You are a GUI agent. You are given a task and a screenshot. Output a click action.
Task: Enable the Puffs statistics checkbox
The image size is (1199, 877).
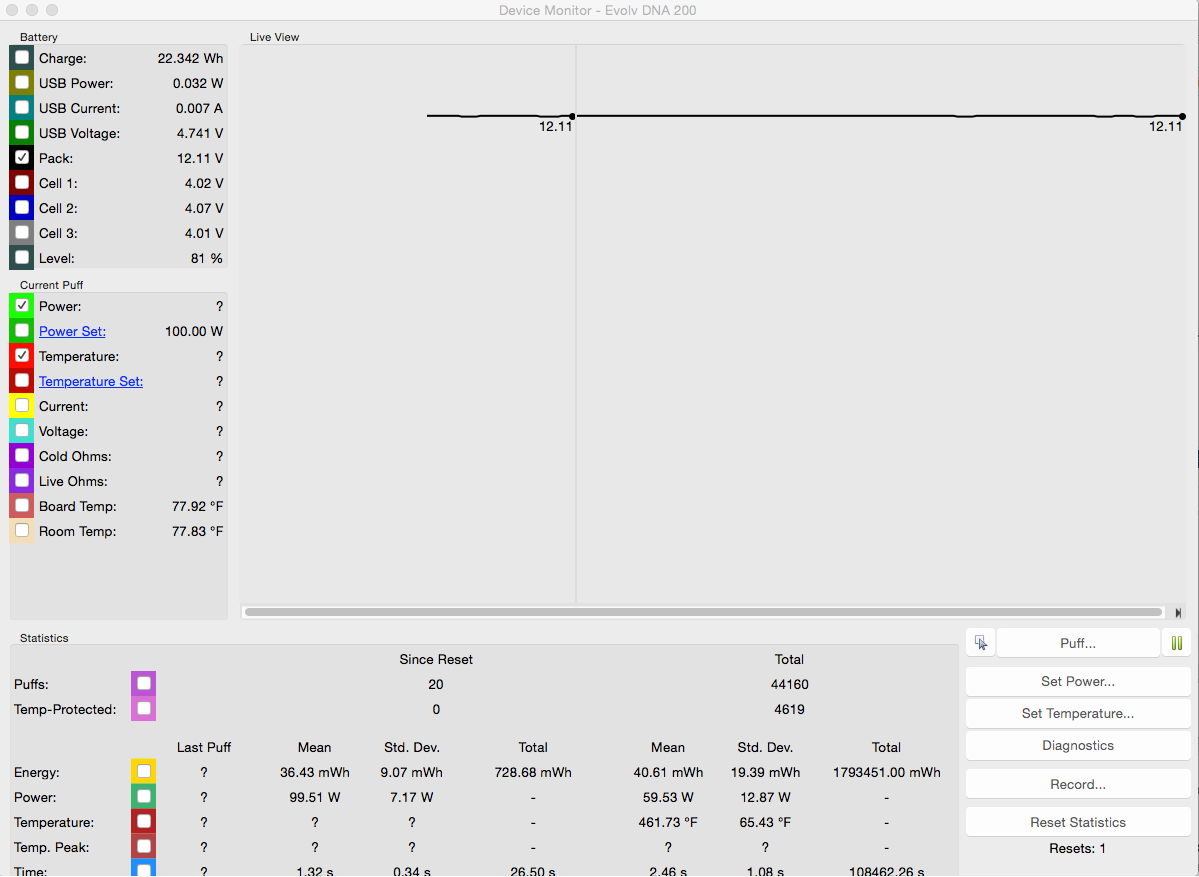pyautogui.click(x=144, y=683)
